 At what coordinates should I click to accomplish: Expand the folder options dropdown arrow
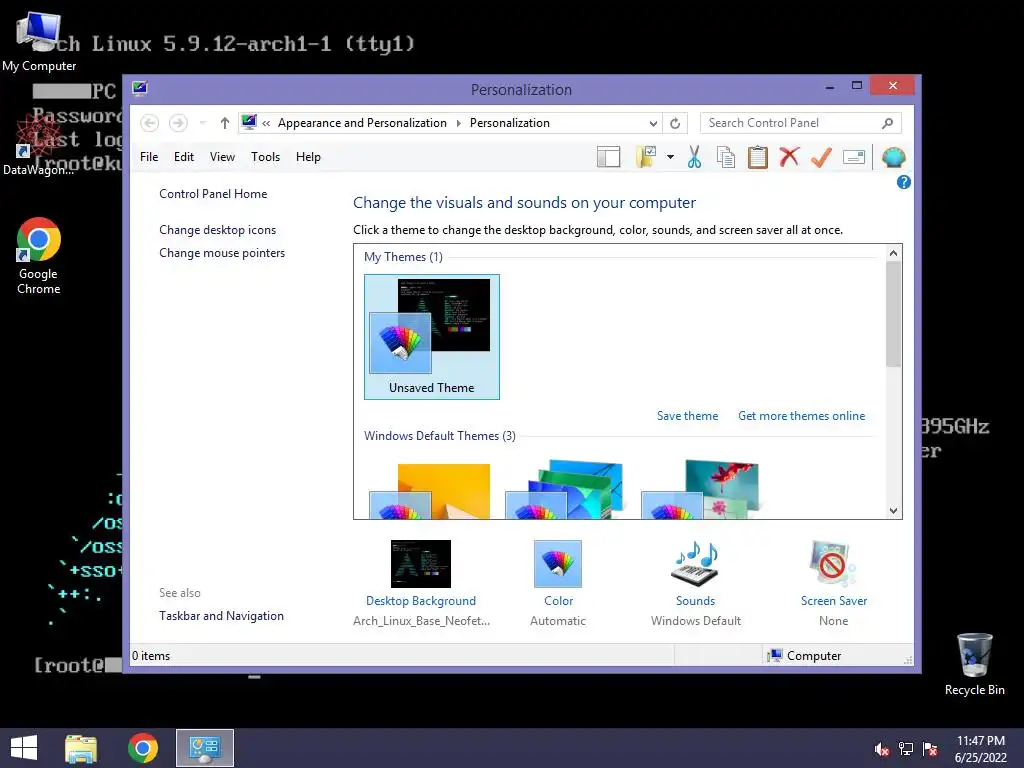[x=670, y=157]
